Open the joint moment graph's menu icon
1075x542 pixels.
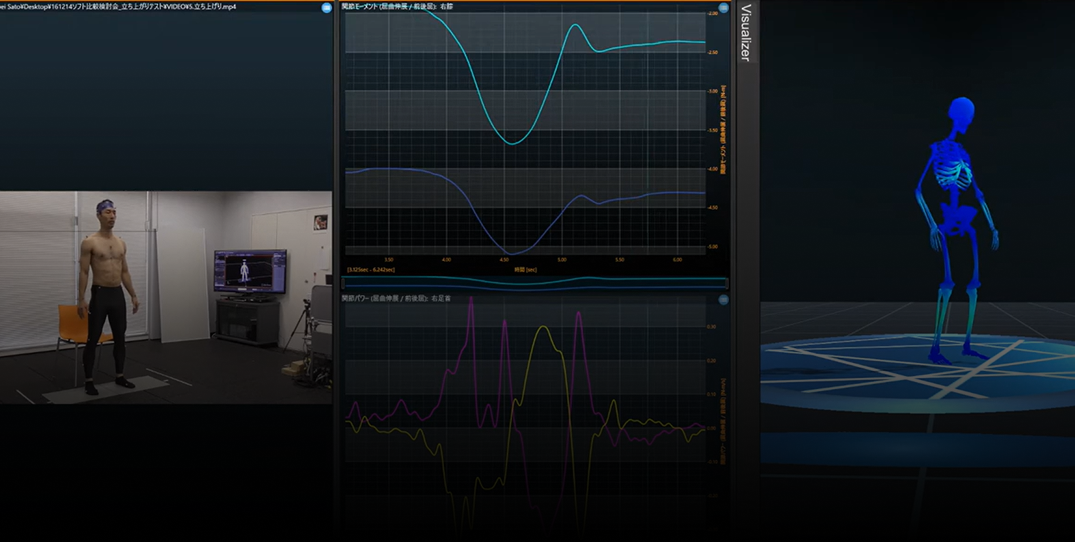[723, 8]
